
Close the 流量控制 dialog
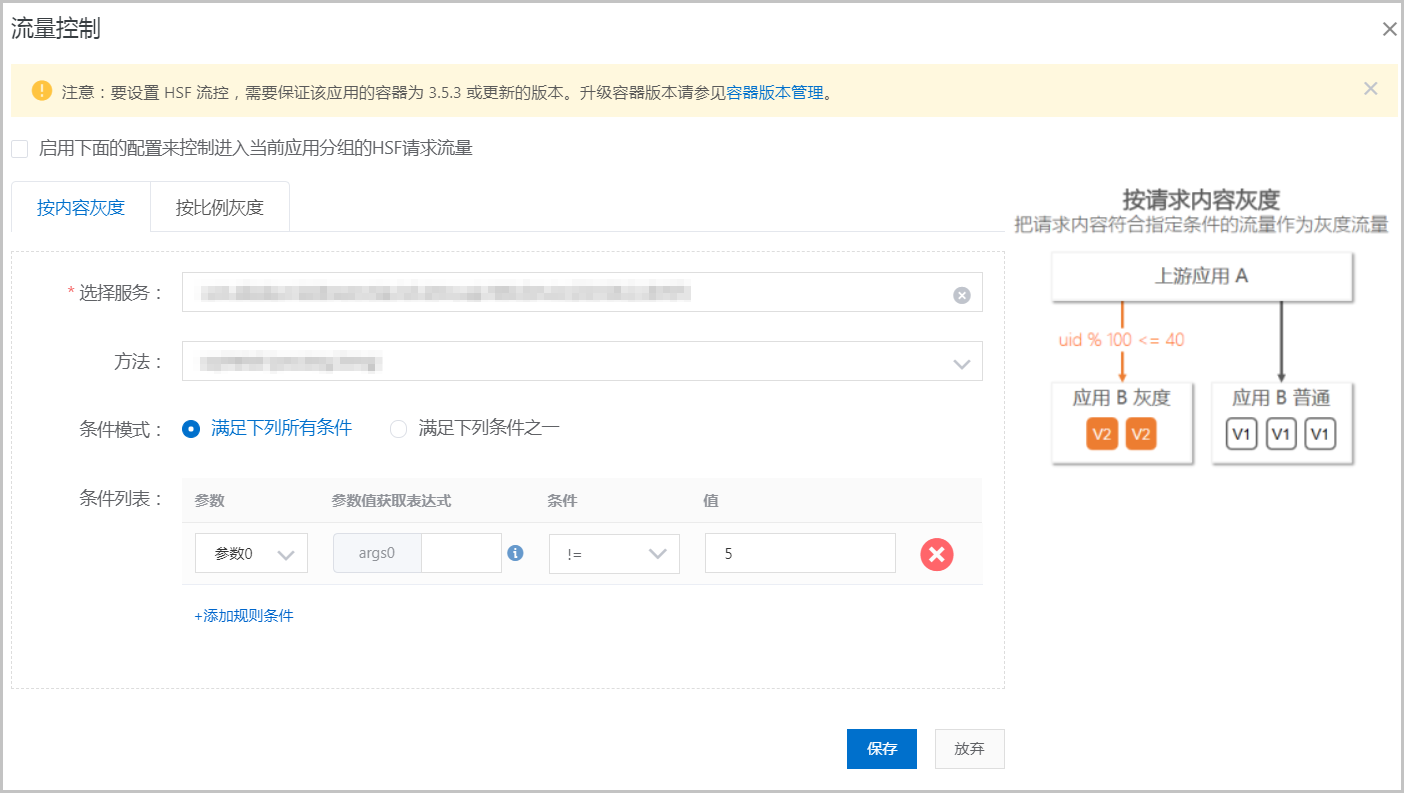click(x=1389, y=30)
